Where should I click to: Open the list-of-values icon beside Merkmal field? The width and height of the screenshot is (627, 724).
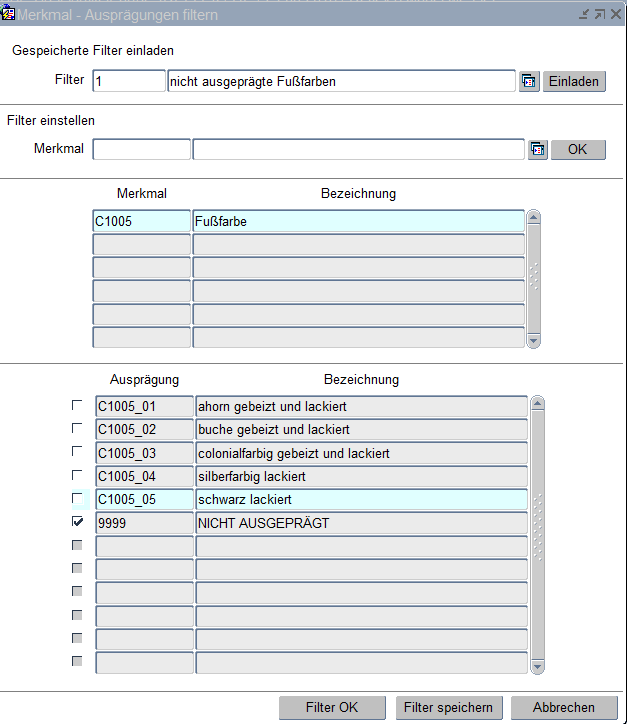click(538, 150)
